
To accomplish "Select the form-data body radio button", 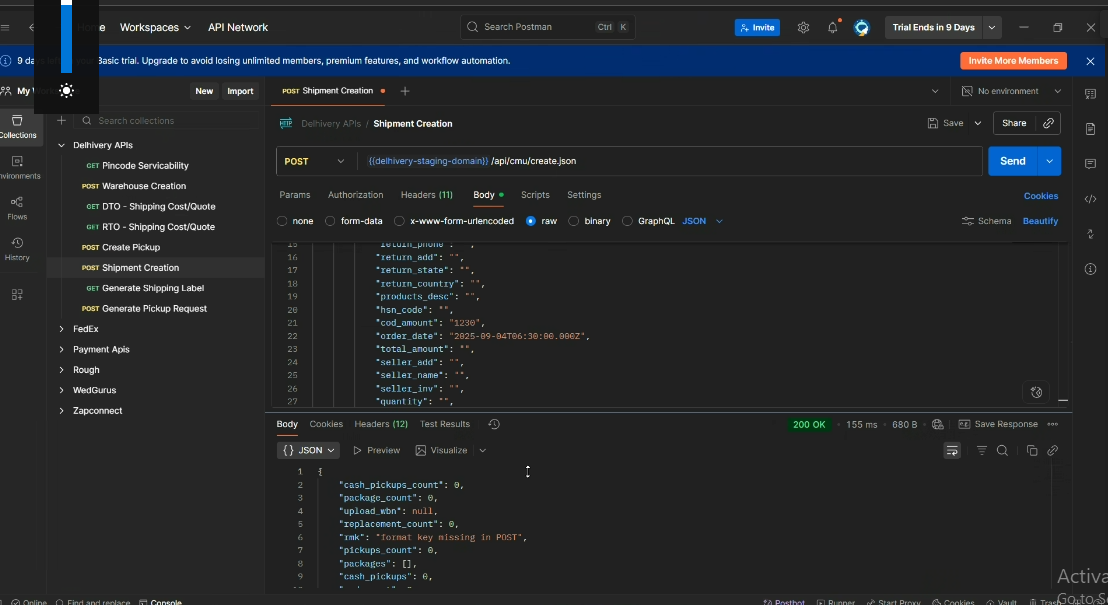I will pyautogui.click(x=331, y=221).
